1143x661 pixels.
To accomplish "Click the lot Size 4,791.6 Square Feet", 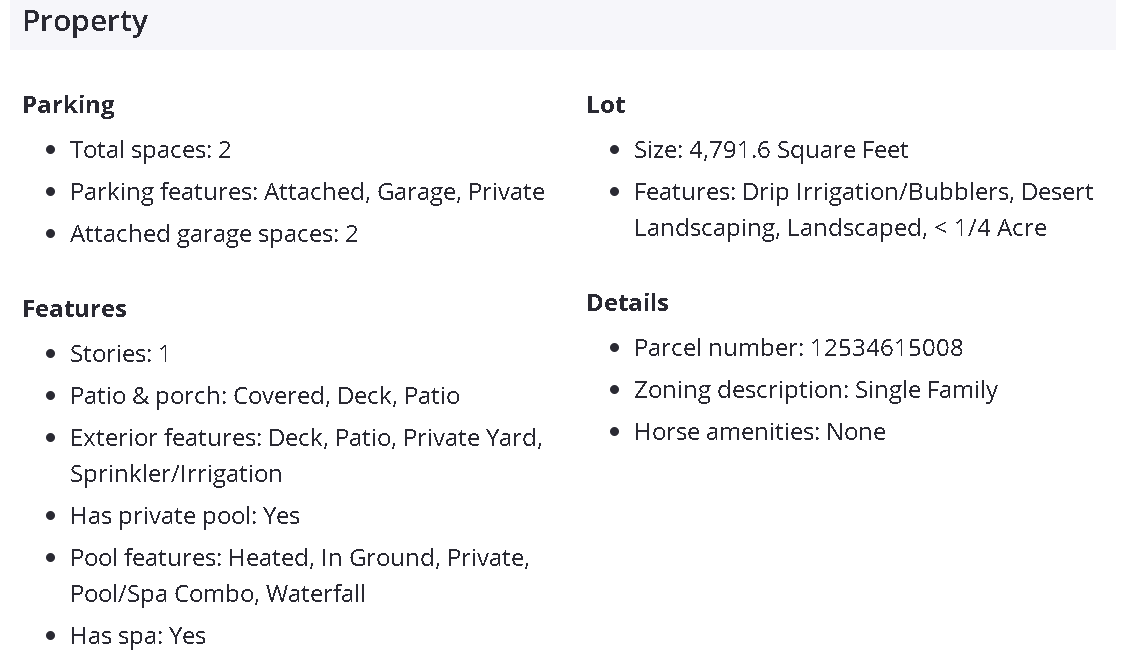I will coord(771,150).
